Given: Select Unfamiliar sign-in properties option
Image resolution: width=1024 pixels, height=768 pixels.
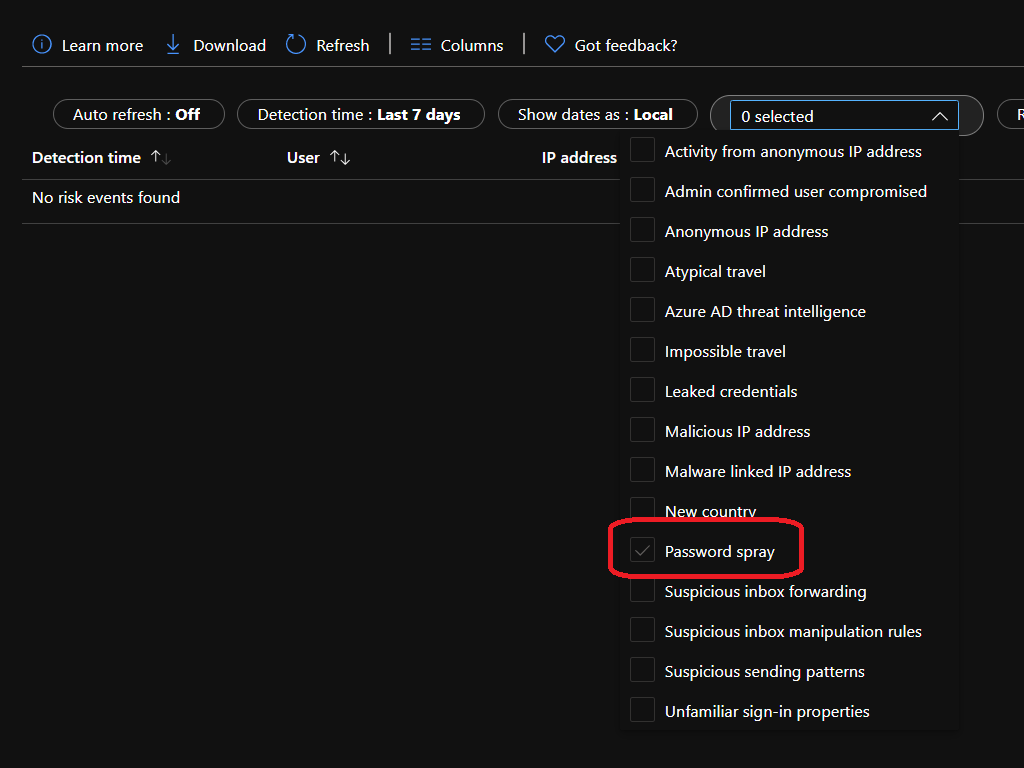Looking at the screenshot, I should pyautogui.click(x=766, y=711).
